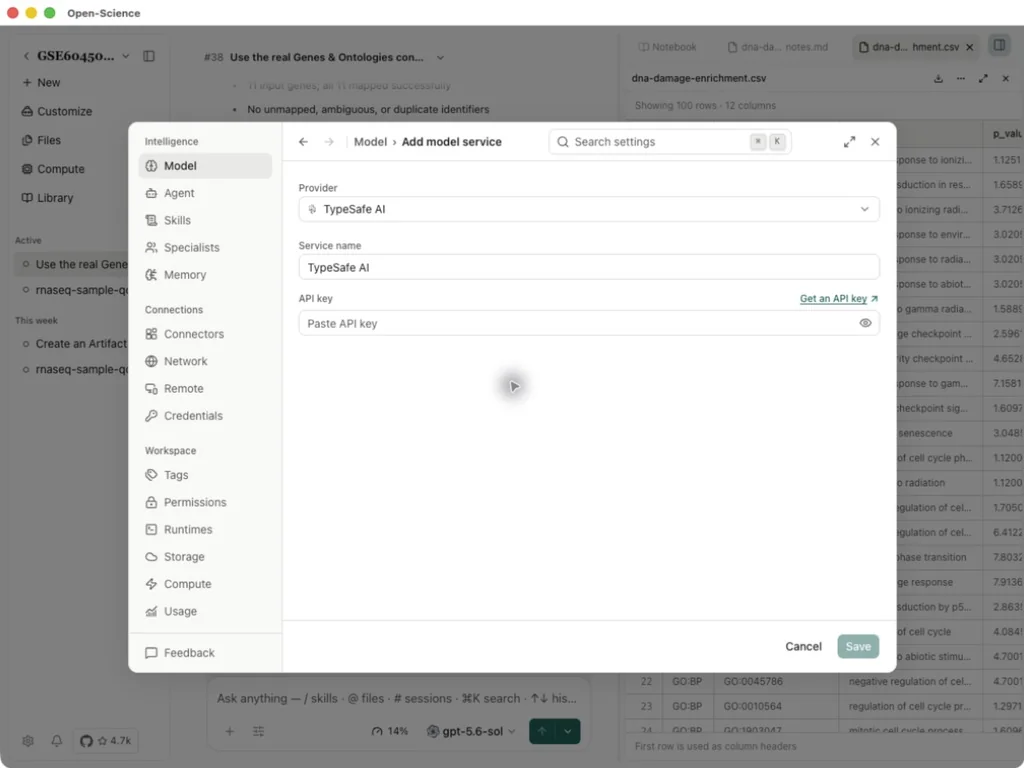Go forward in settings navigation
1024x768 pixels.
coord(329,142)
